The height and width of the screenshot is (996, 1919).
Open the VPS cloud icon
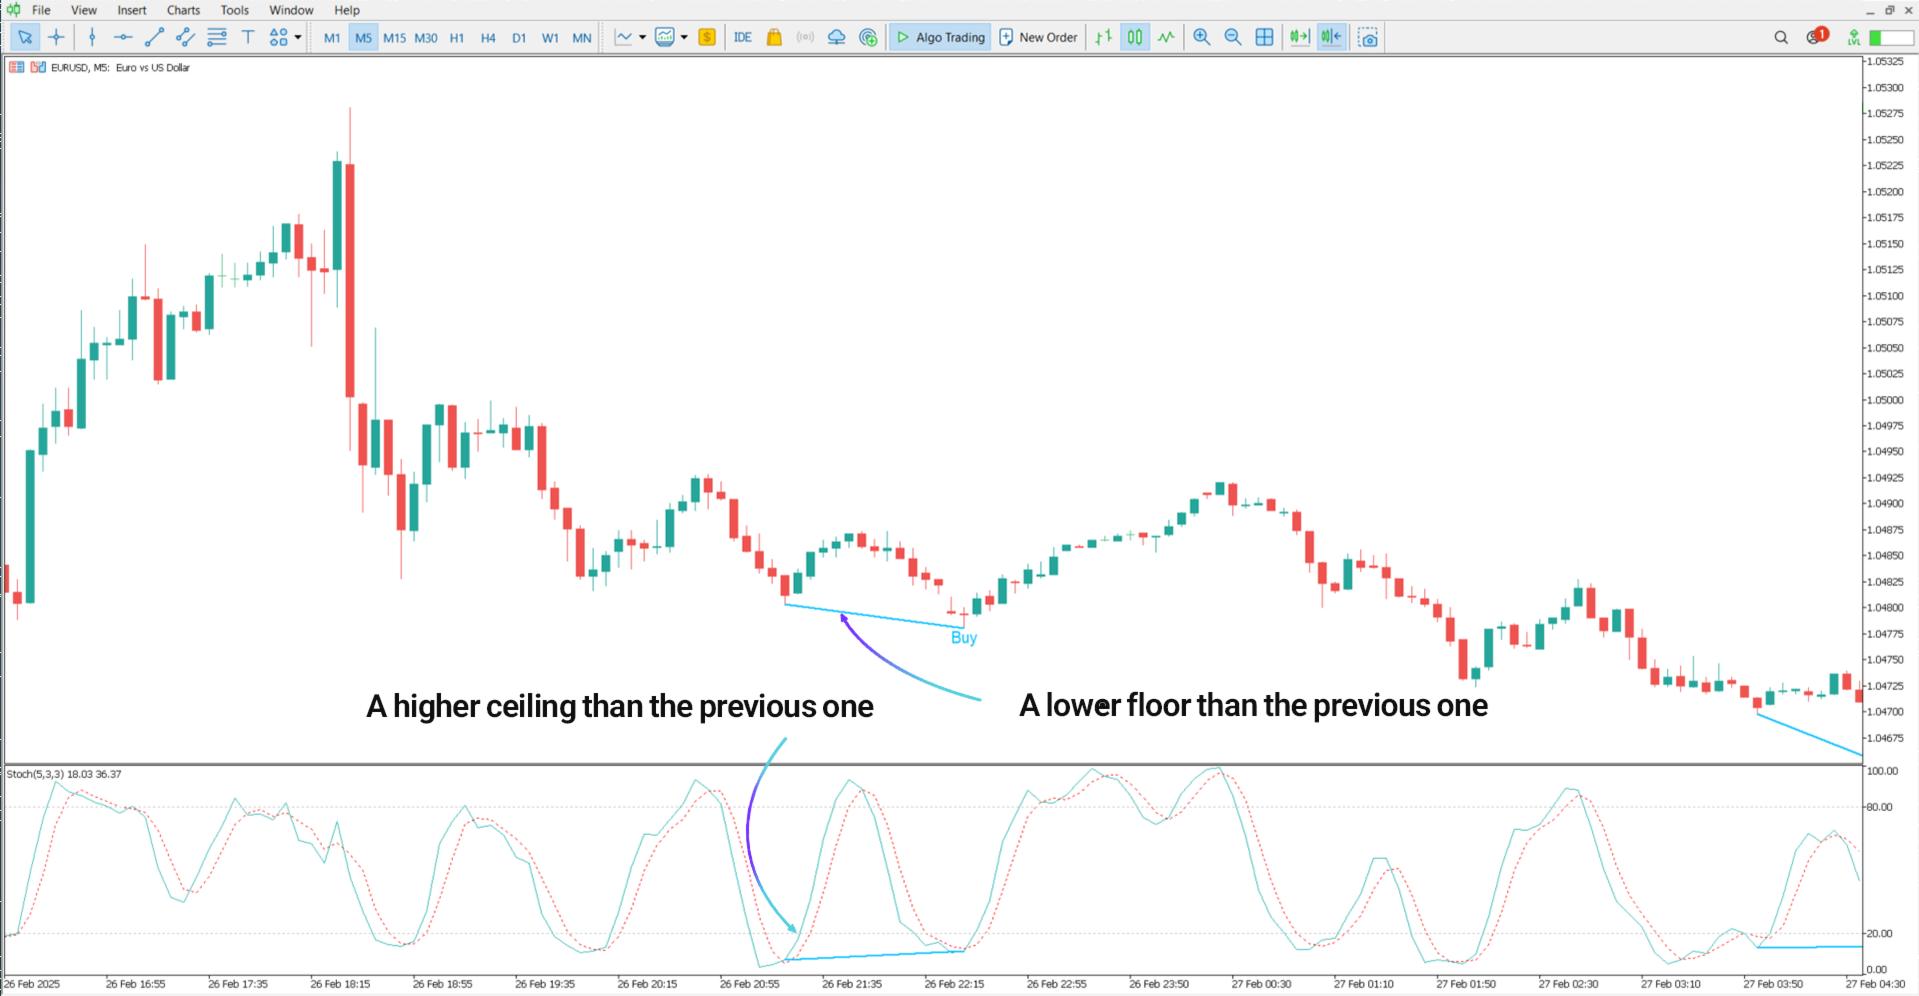837,37
